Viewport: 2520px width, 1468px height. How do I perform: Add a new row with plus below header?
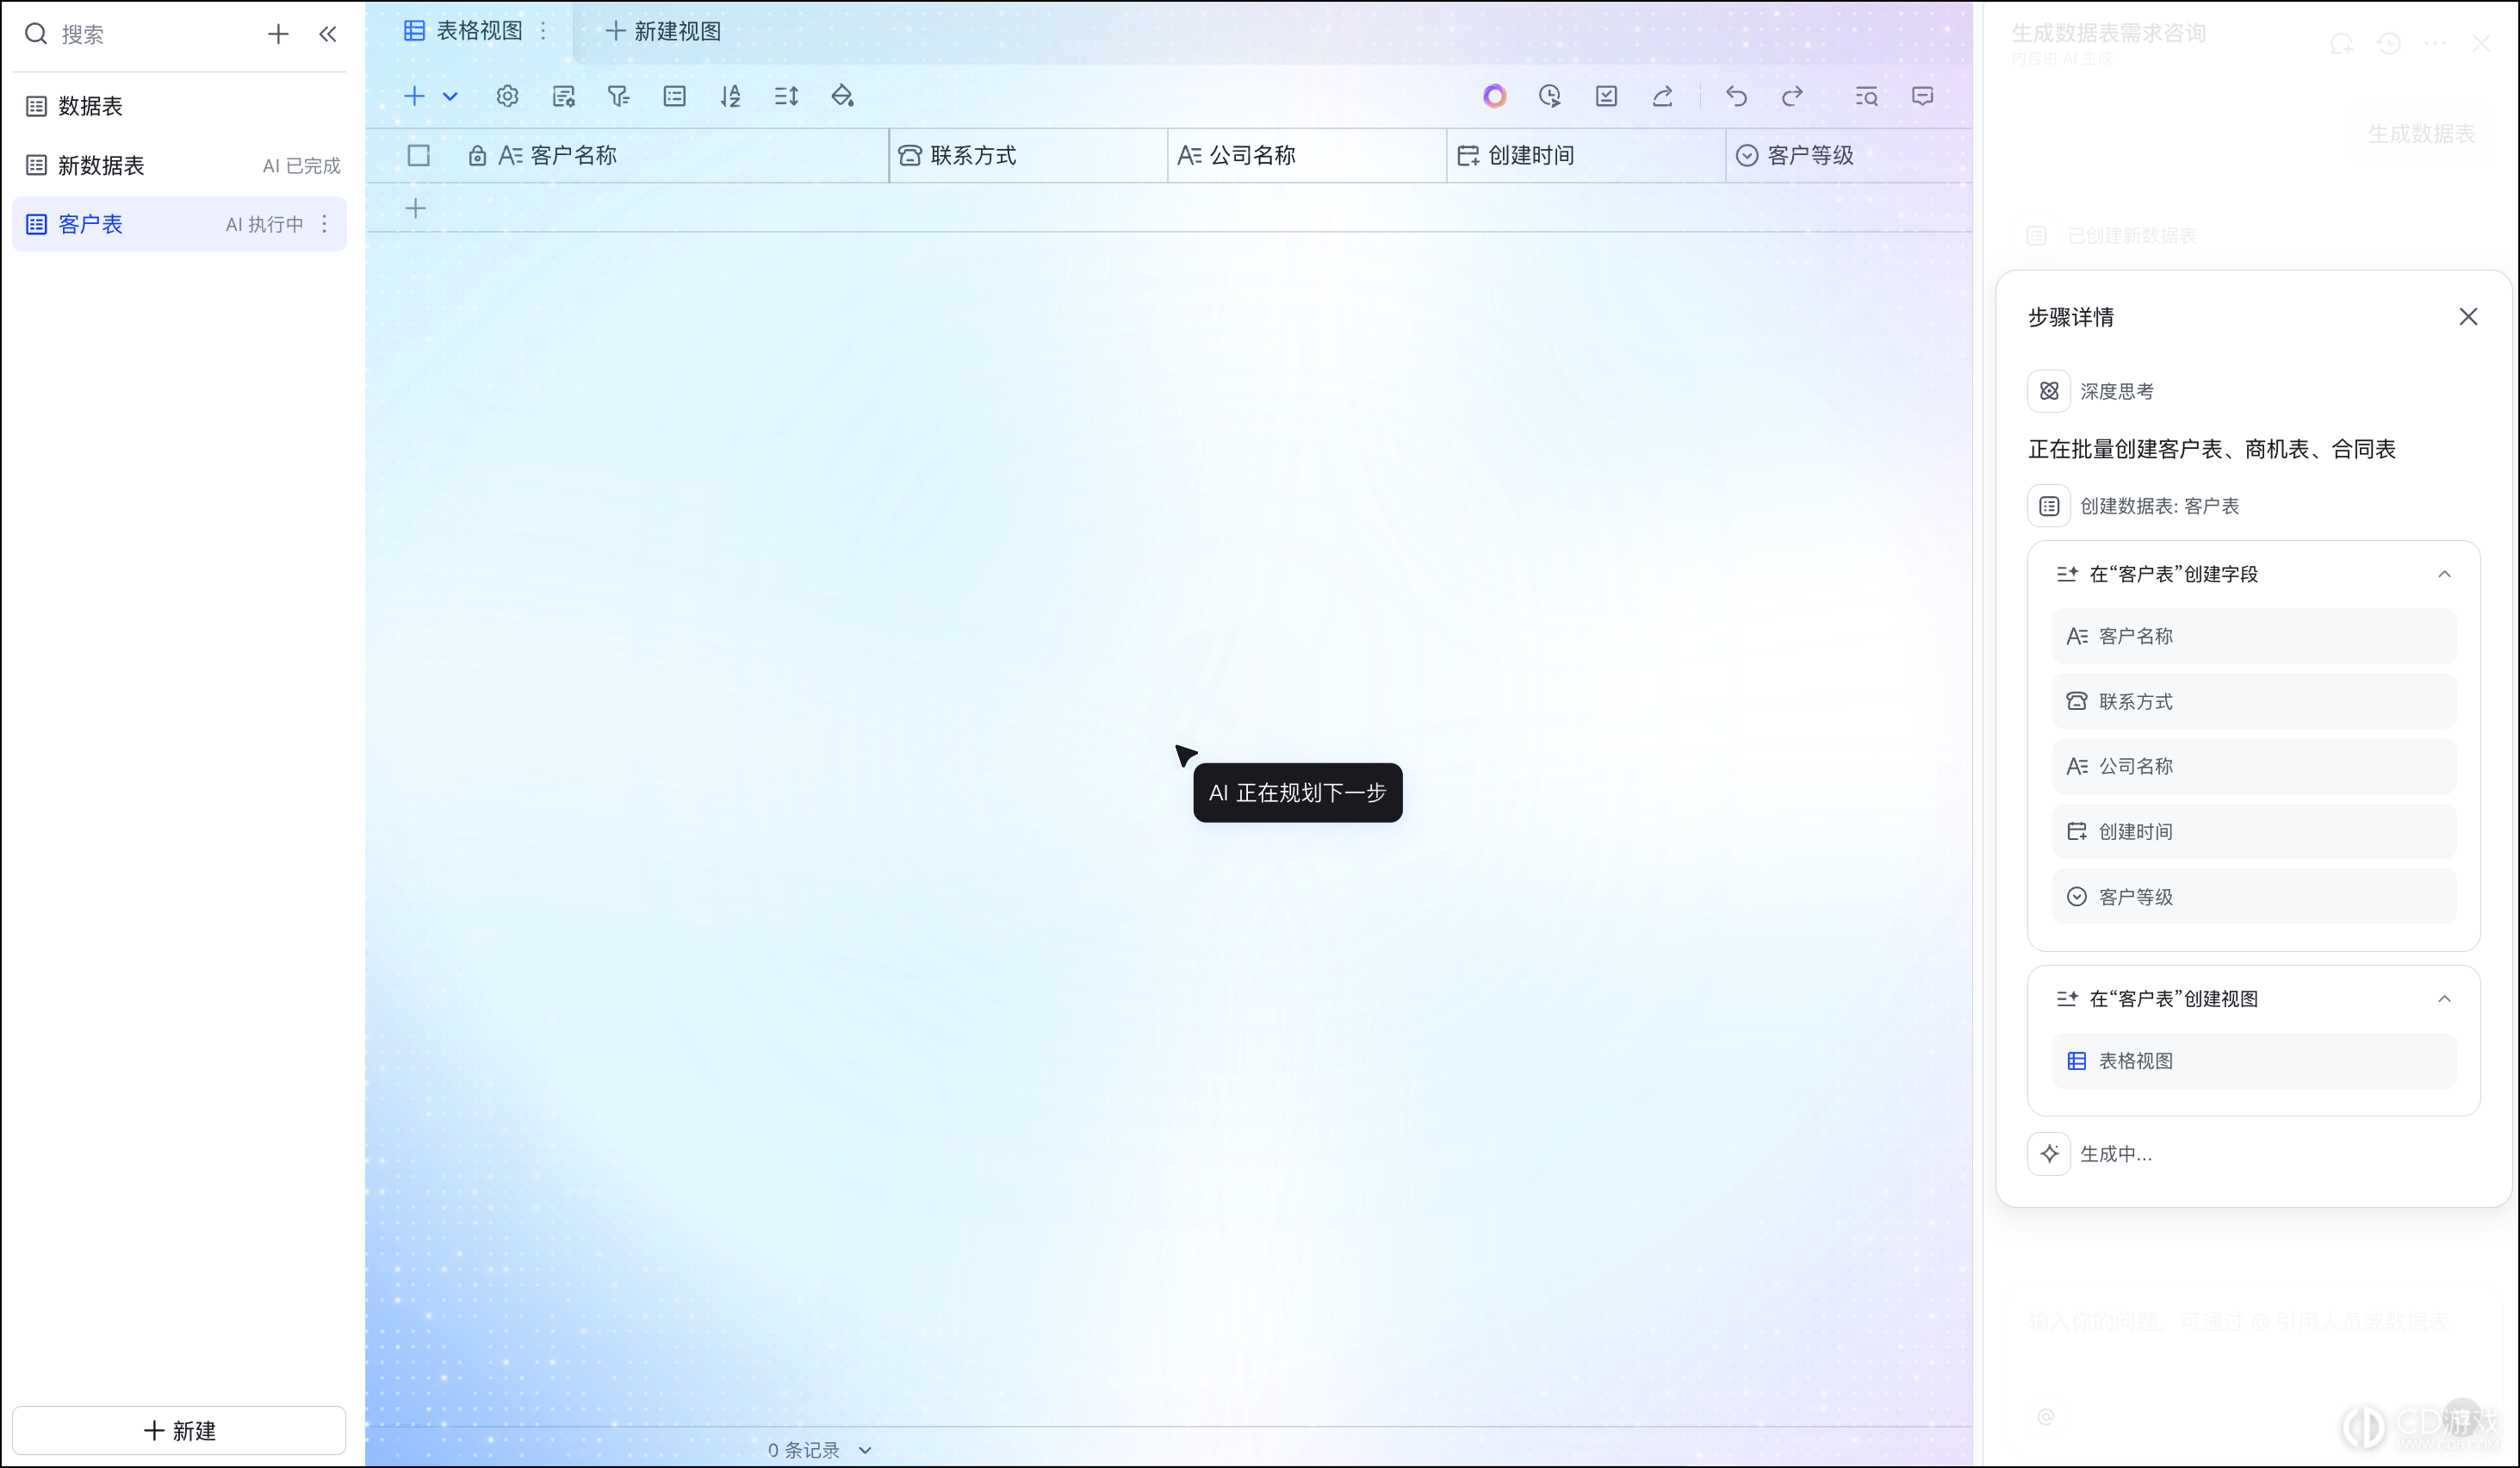(415, 208)
